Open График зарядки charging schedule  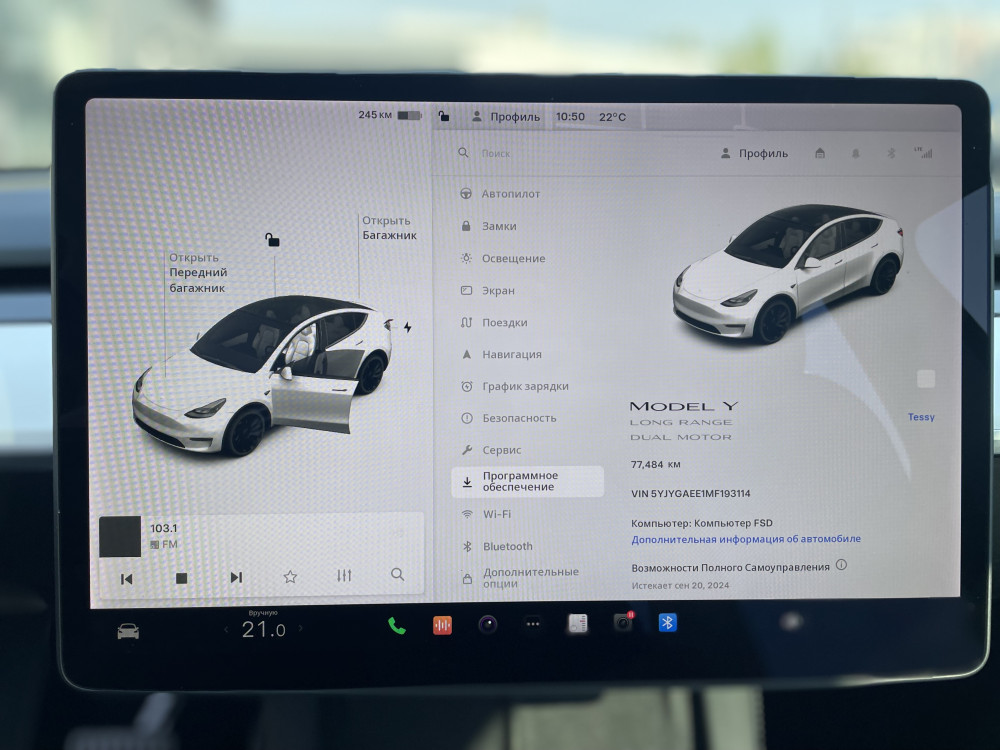(515, 386)
